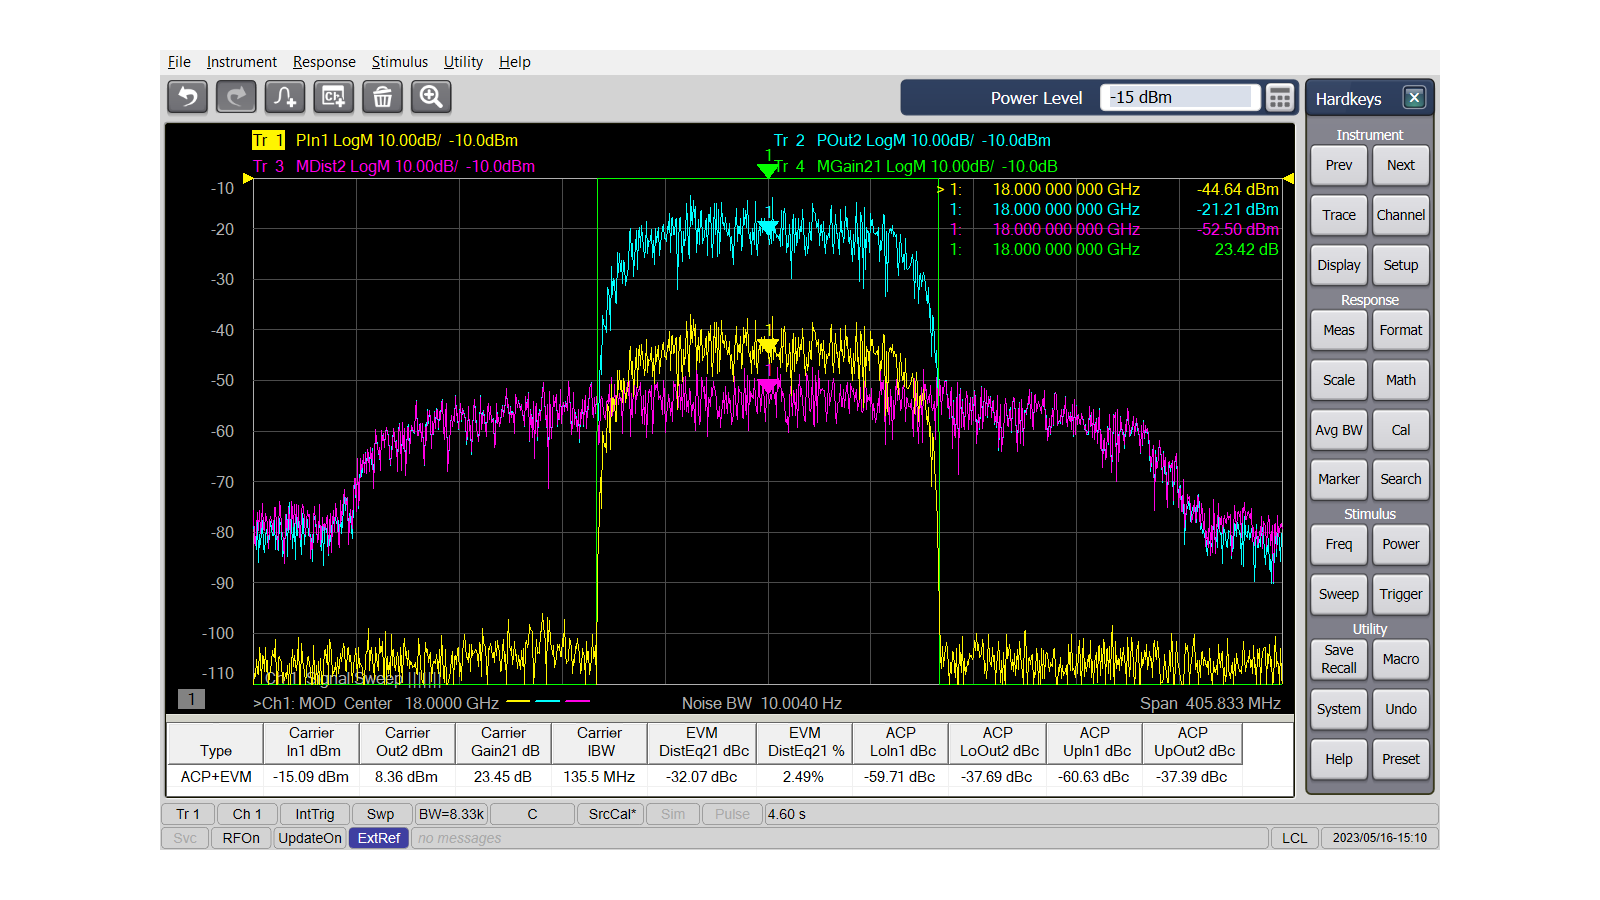Image resolution: width=1600 pixels, height=900 pixels.
Task: Click the Swp status bar field
Action: 381,814
